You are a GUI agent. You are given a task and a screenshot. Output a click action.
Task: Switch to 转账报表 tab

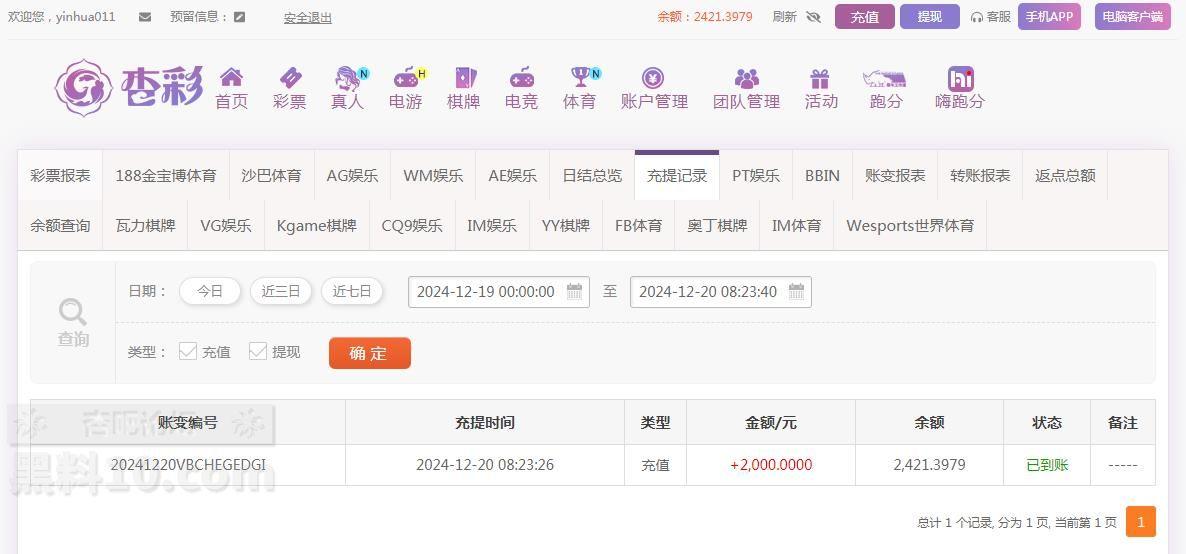click(980, 176)
